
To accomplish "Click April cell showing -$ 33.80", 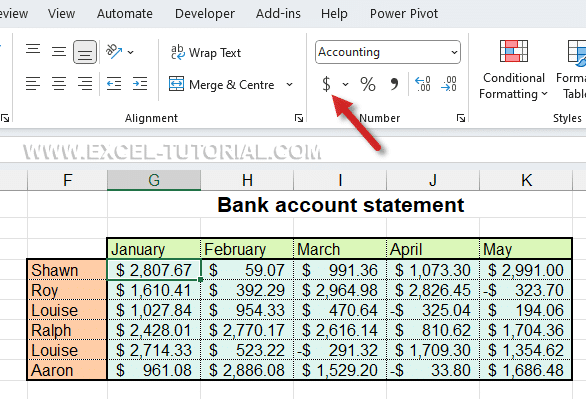I will point(433,370).
